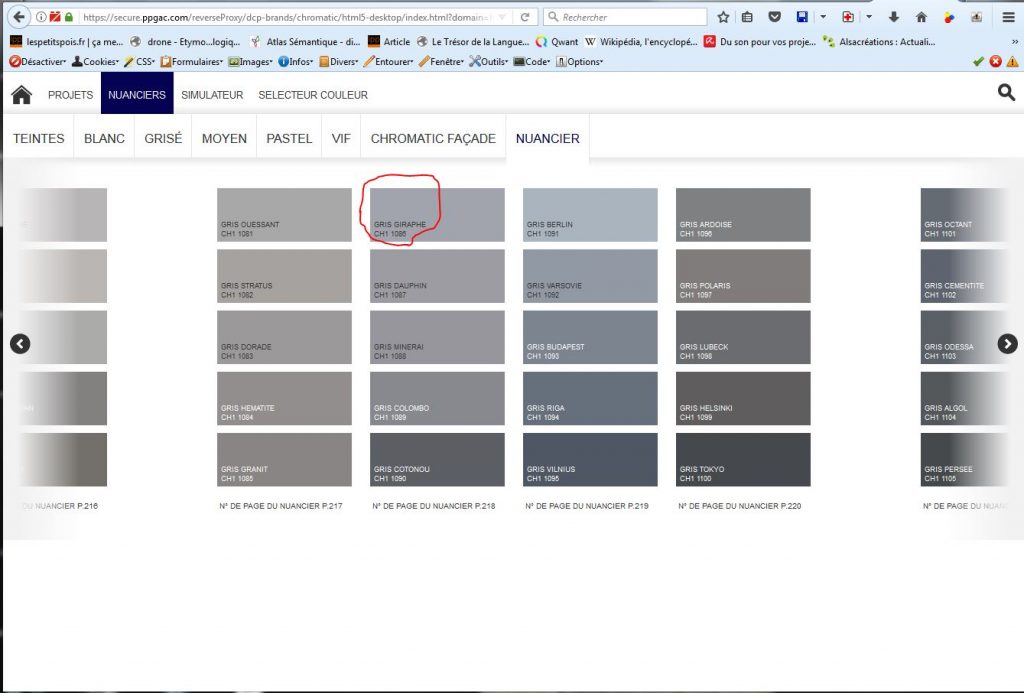
Task: Open the Wikipédia bookmark link
Action: 640,41
